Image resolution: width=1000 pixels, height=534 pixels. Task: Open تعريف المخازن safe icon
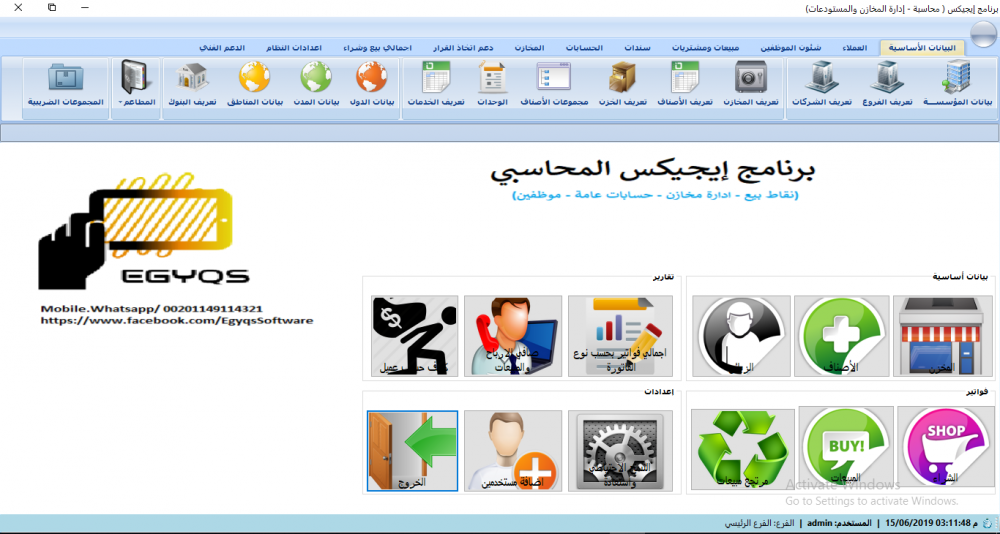point(751,84)
